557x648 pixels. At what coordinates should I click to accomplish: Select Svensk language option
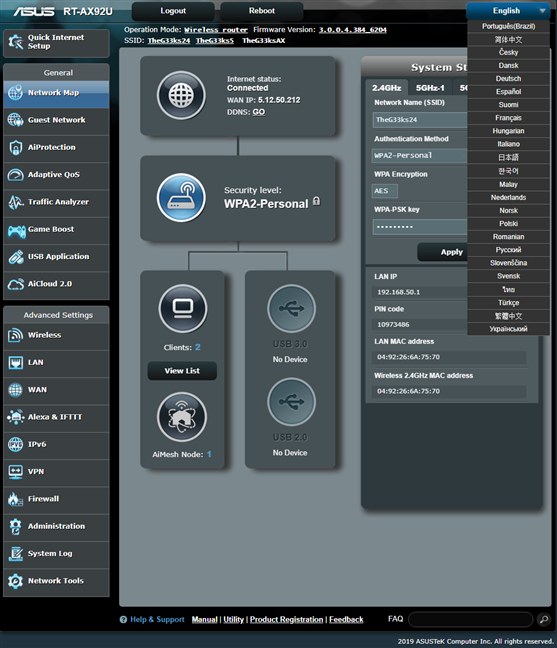[508, 276]
